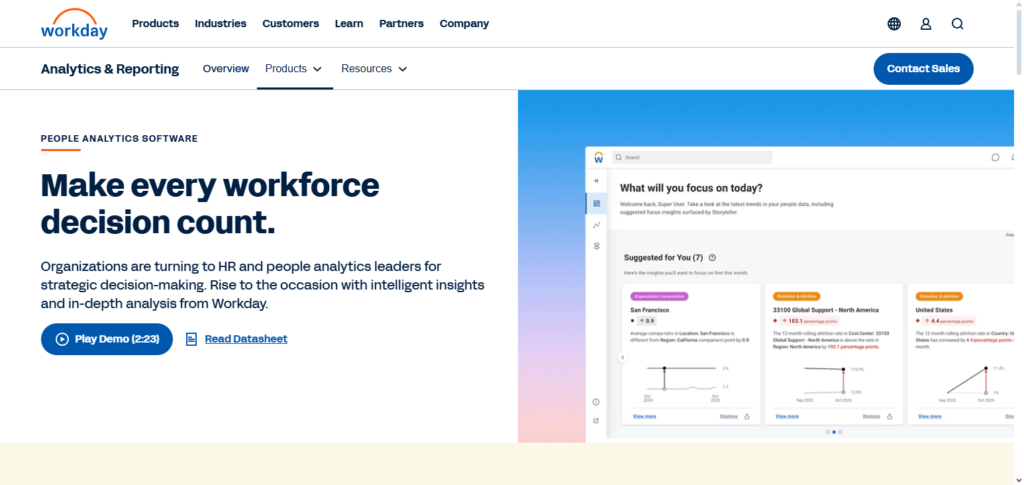Open the Read Datasheet link
The width and height of the screenshot is (1024, 485).
(x=246, y=339)
